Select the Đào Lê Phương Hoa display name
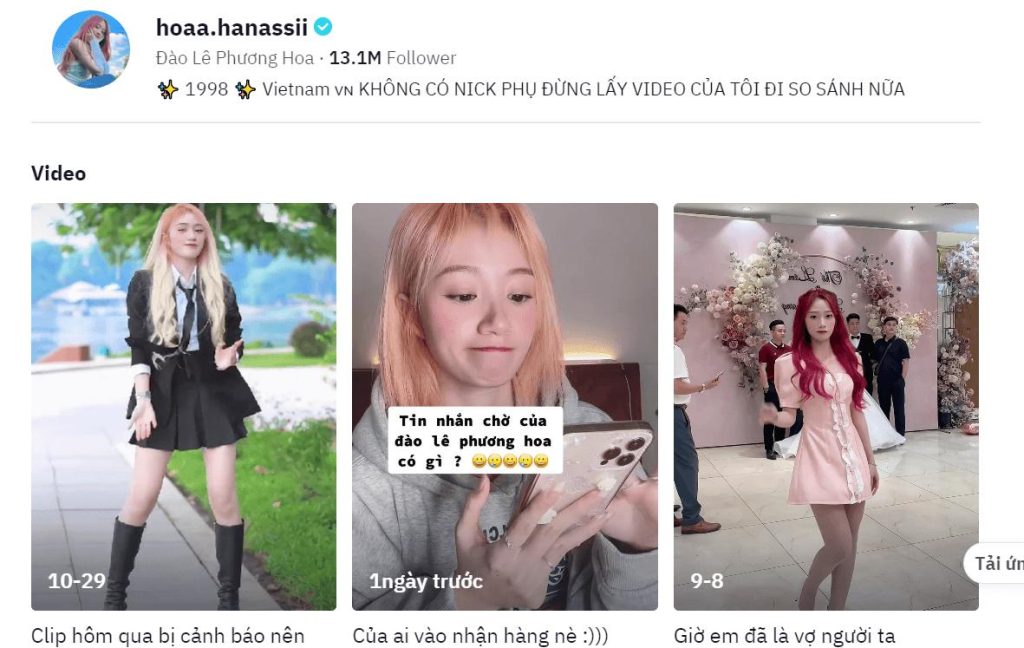 [x=234, y=58]
